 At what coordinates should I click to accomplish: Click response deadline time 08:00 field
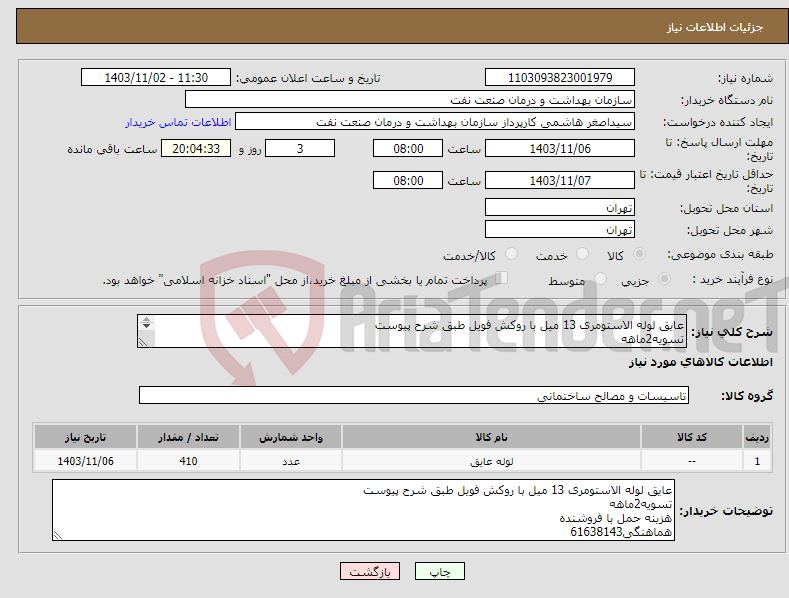(408, 148)
